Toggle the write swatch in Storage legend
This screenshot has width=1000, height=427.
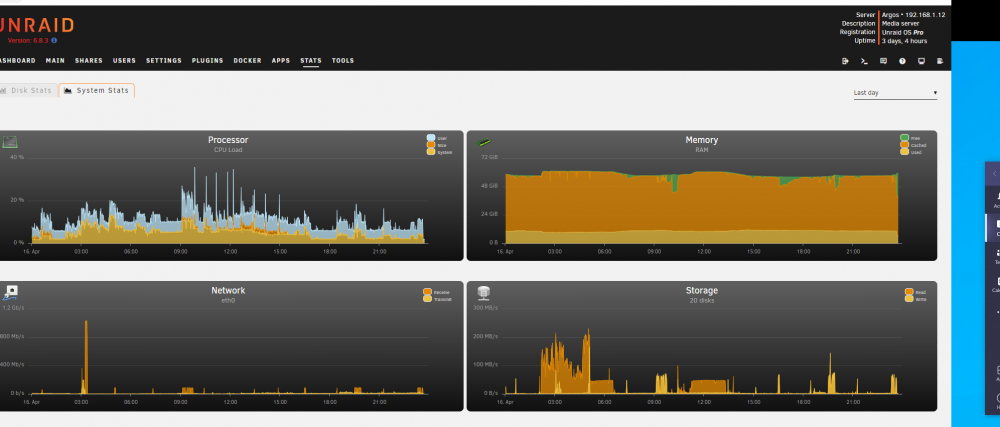pyautogui.click(x=909, y=299)
